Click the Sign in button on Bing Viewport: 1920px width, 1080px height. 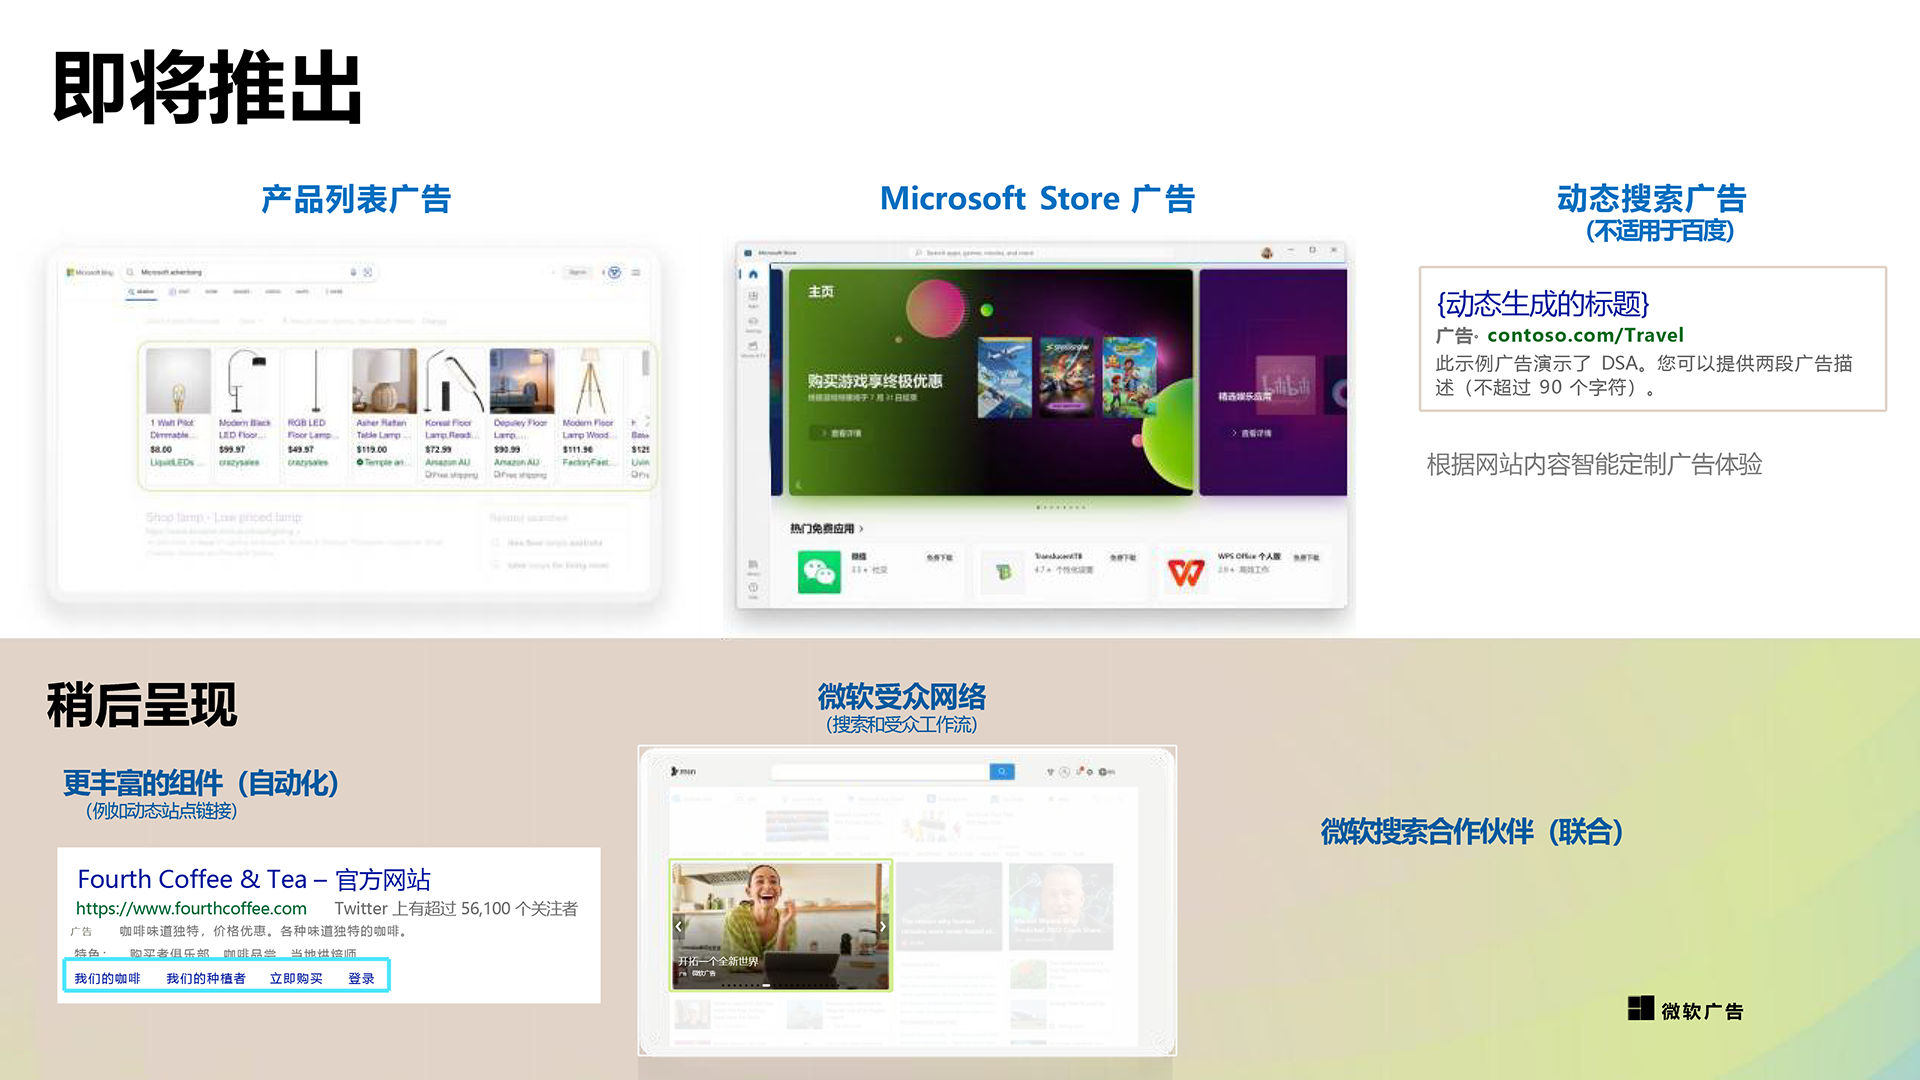pos(577,272)
